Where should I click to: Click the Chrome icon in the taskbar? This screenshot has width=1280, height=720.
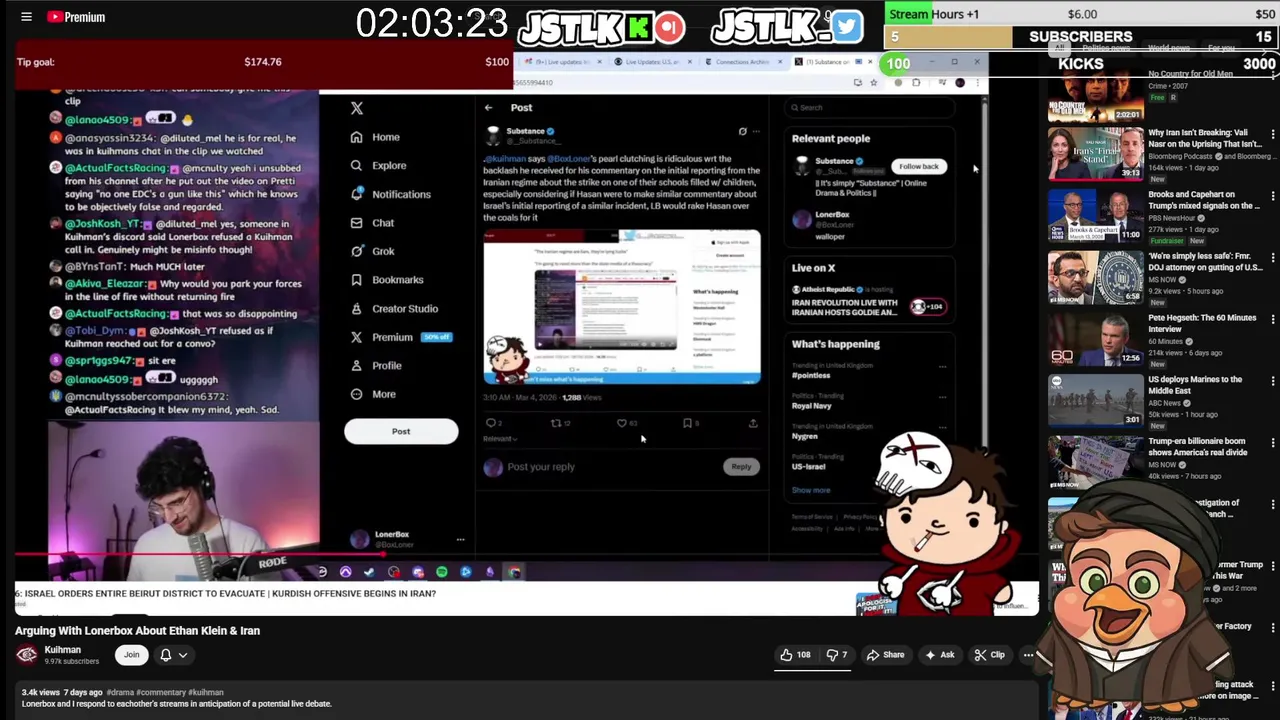[x=514, y=572]
